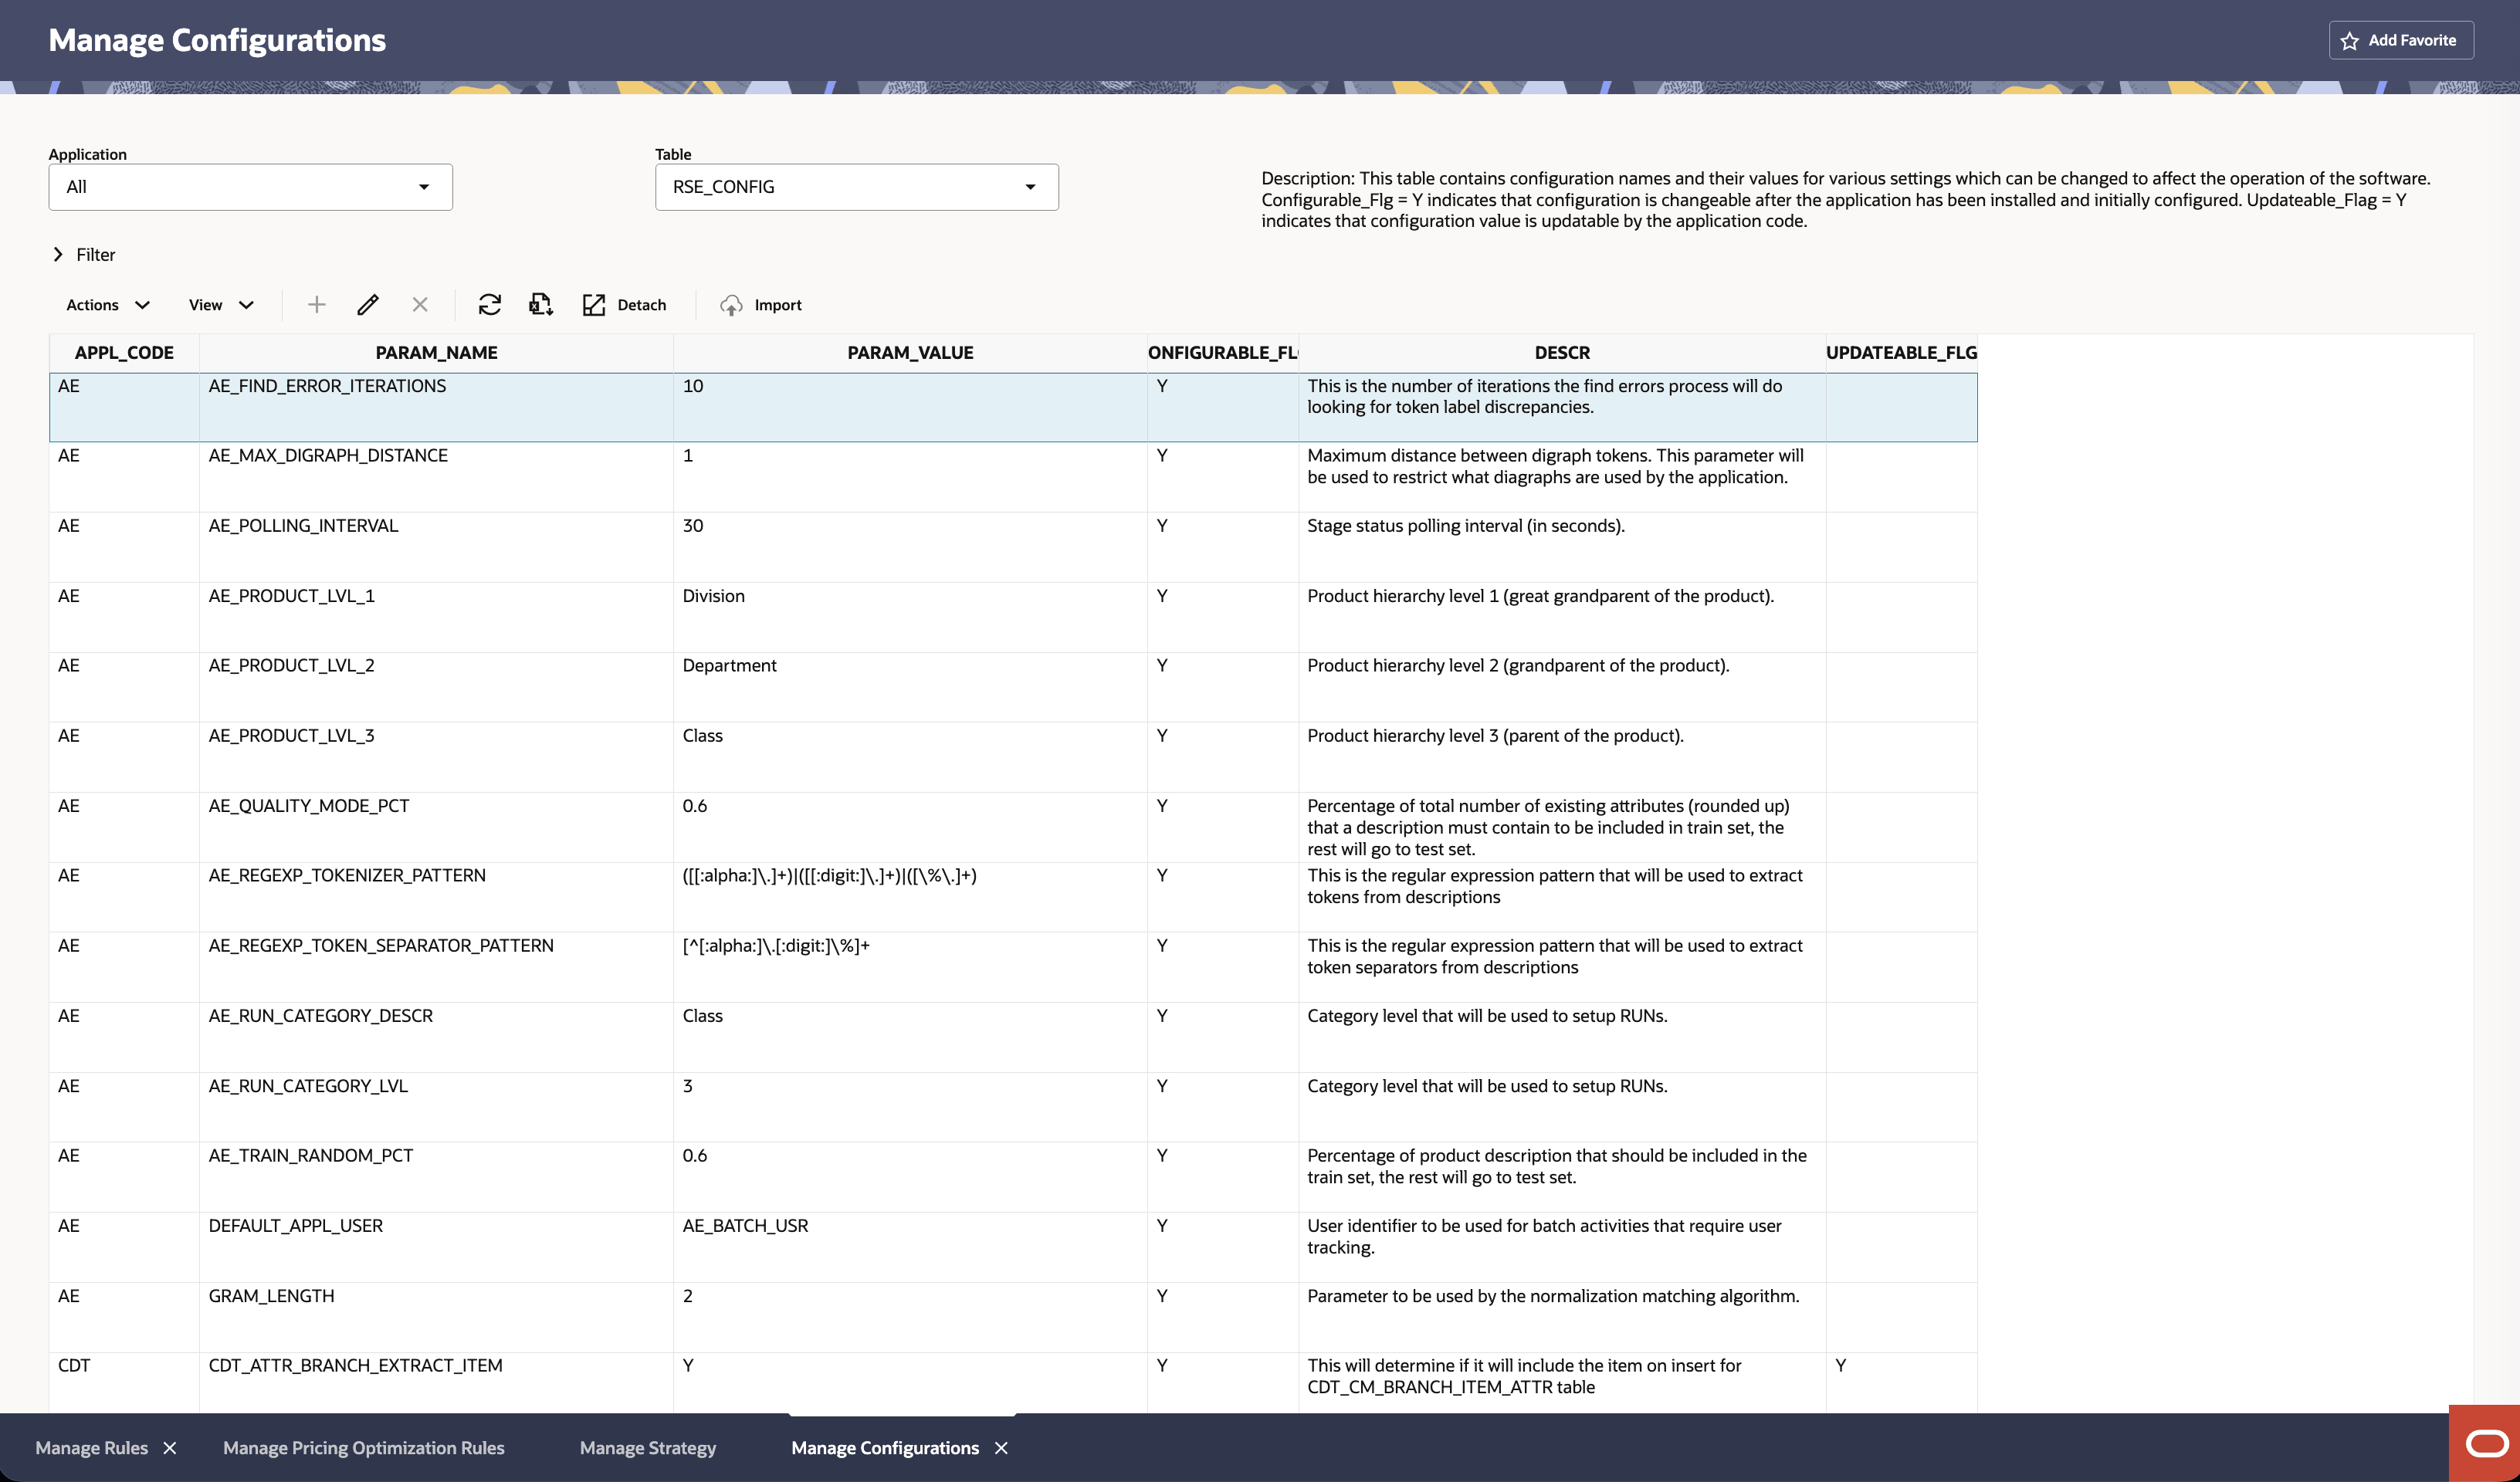Close the Manage Configurations tab
The width and height of the screenshot is (2520, 1482).
pyautogui.click(x=1001, y=1448)
